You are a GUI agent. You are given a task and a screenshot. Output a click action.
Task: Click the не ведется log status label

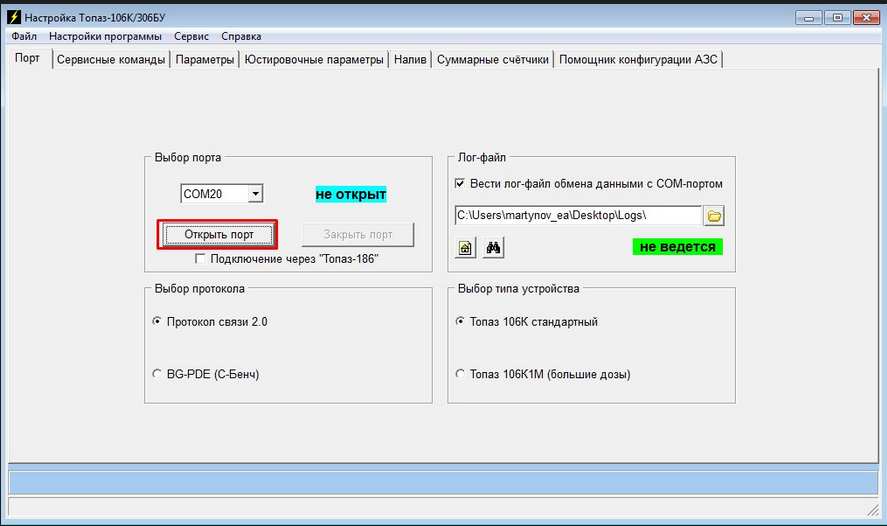point(677,247)
